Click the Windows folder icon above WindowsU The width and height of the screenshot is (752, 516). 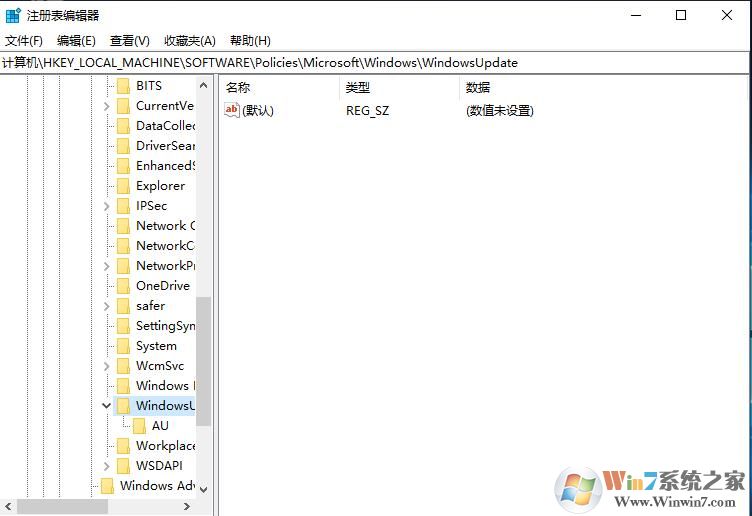(123, 386)
